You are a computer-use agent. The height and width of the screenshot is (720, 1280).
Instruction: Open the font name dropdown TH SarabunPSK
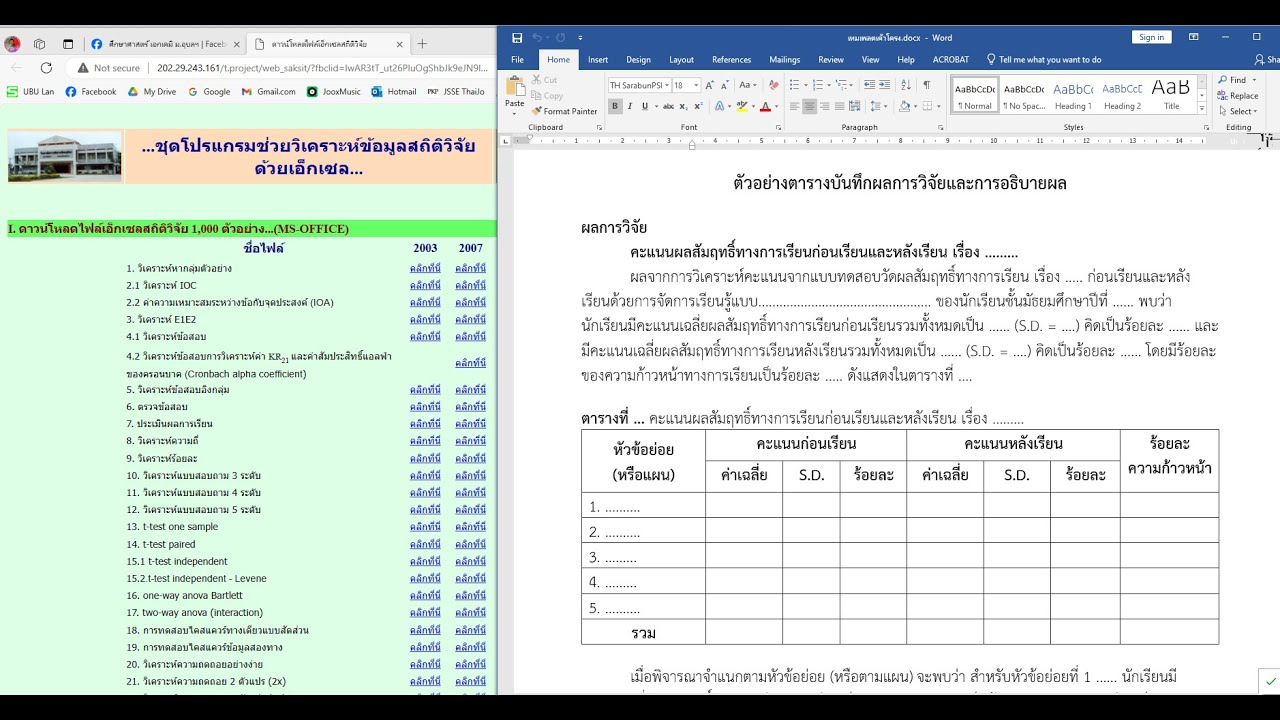coord(665,85)
